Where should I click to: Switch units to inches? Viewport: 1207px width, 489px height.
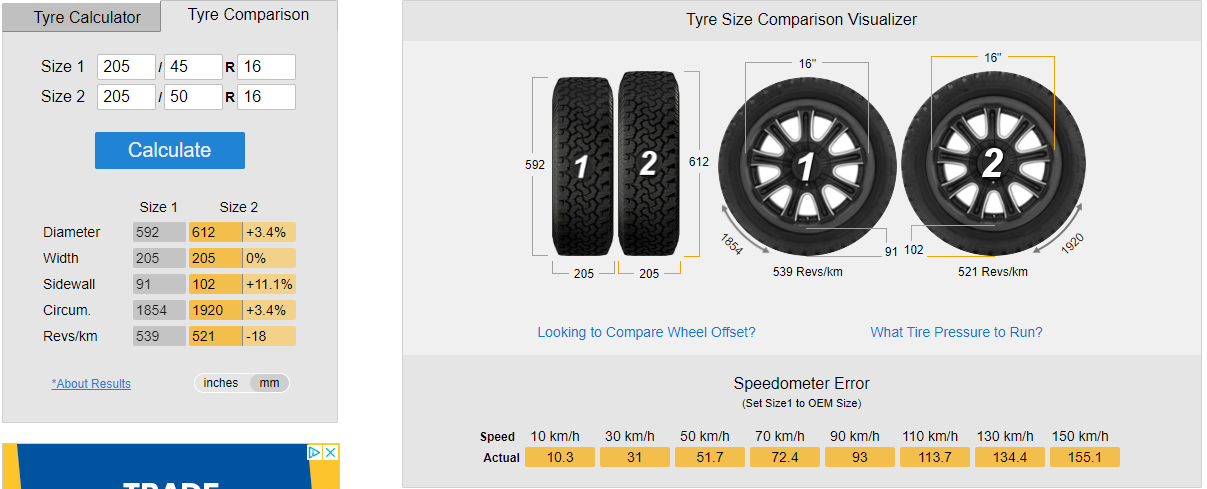point(221,383)
